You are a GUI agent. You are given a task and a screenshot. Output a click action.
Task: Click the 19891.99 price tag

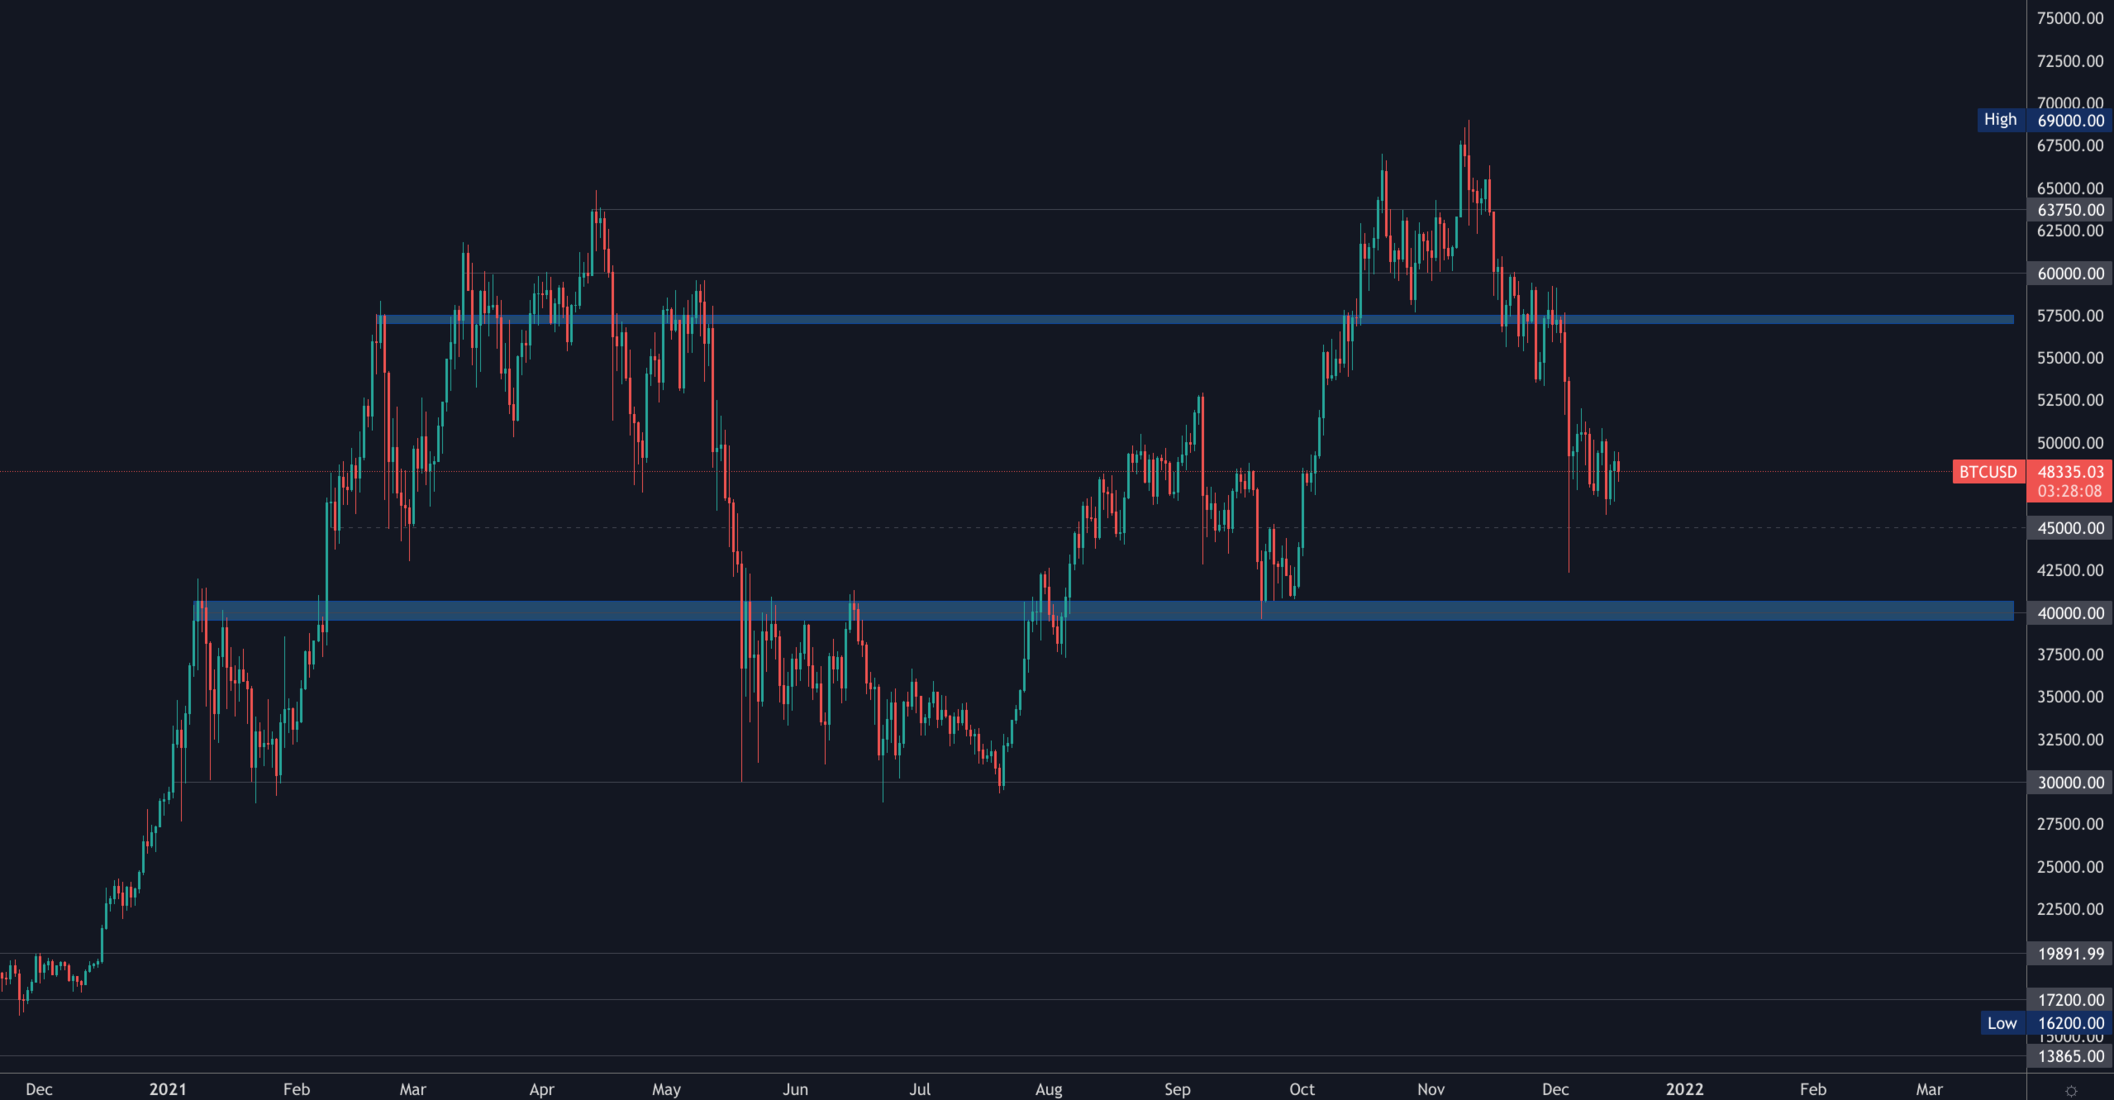[2070, 954]
